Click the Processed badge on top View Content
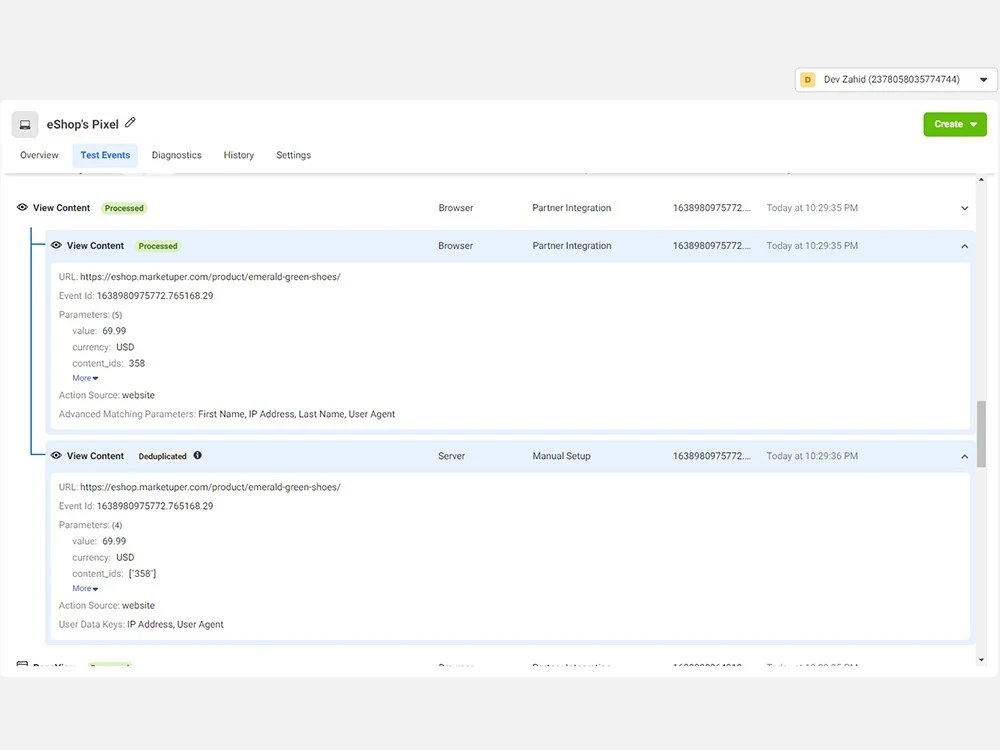Viewport: 1000px width, 750px height. click(x=124, y=208)
